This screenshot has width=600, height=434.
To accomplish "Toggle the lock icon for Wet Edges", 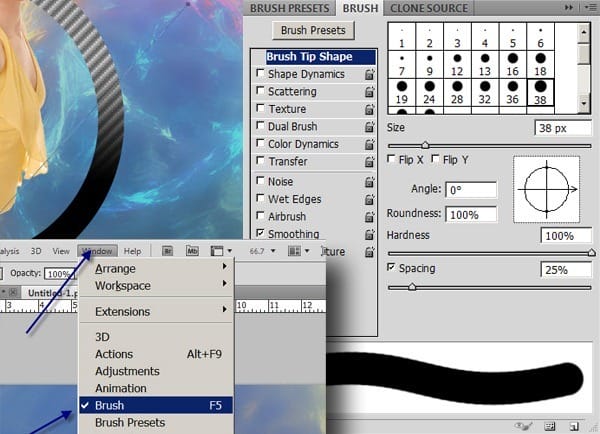I will [x=369, y=199].
